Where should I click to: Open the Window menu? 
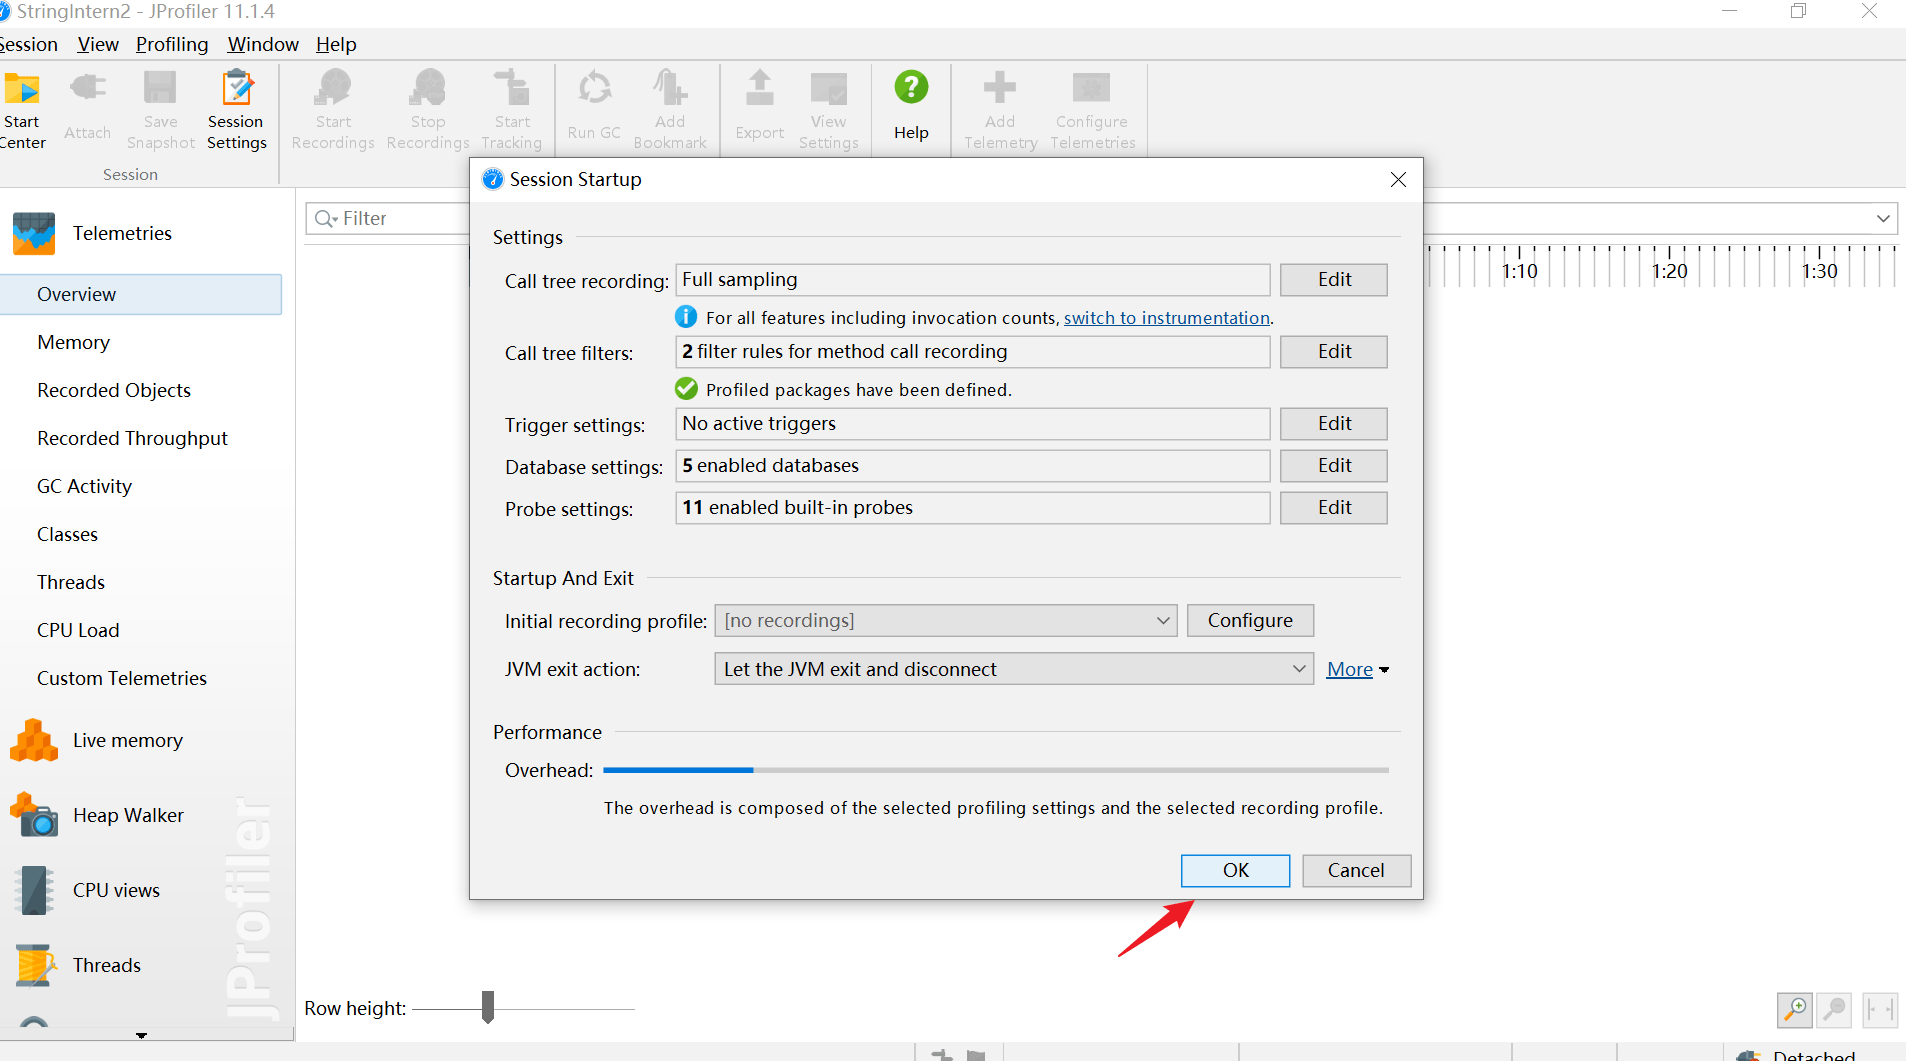(x=262, y=44)
